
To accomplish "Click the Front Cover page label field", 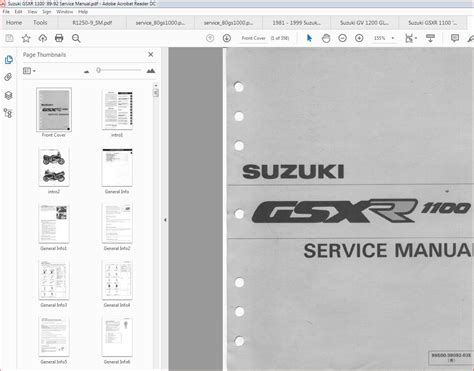I will click(x=253, y=38).
